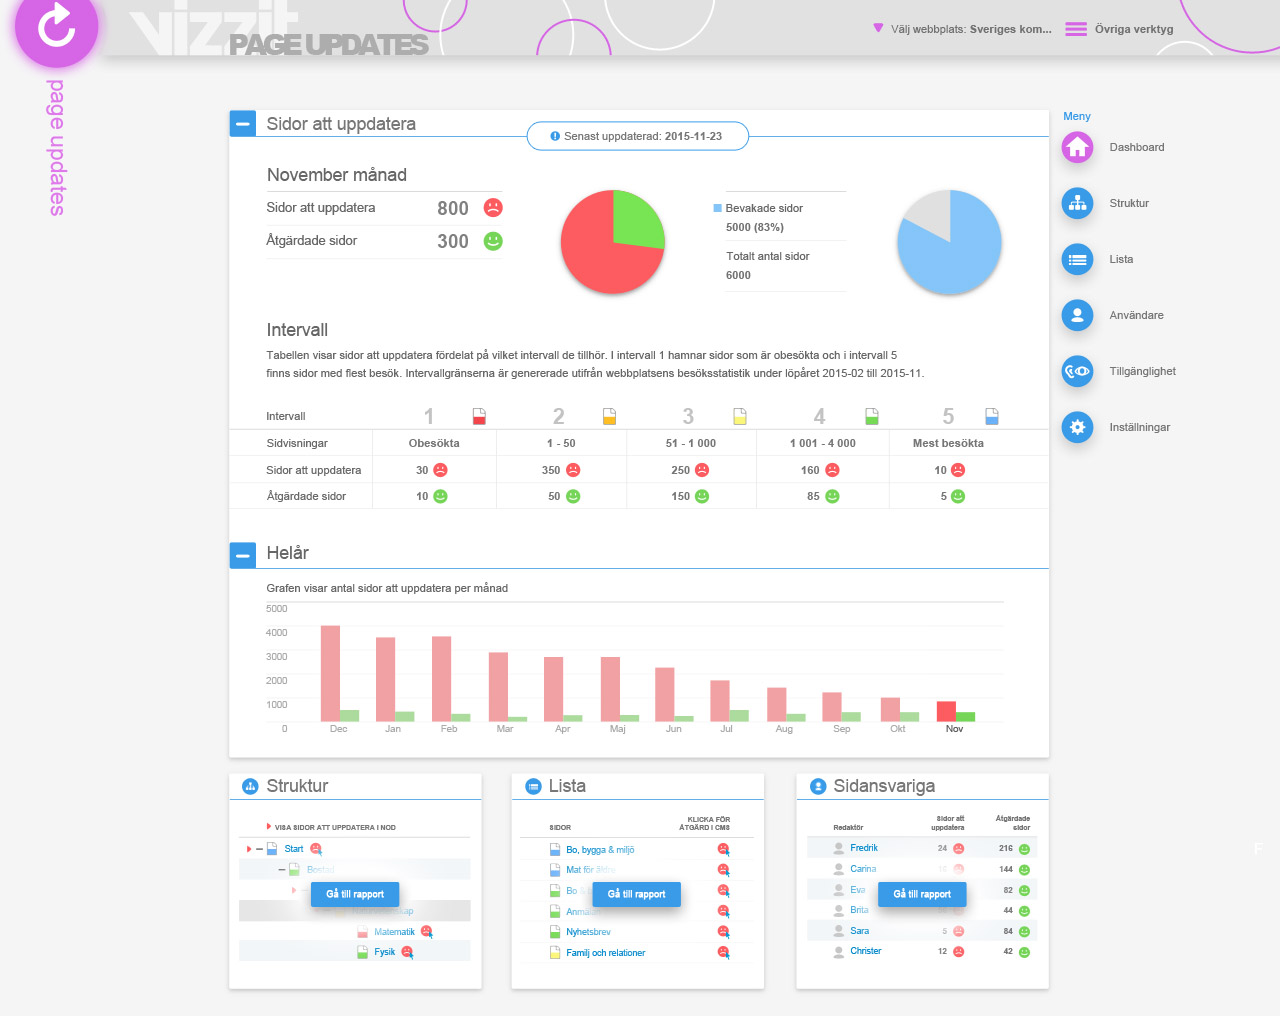Click the Bevakade sidor blue legend swatch
Screen dimensions: 1280x1016
coord(717,208)
